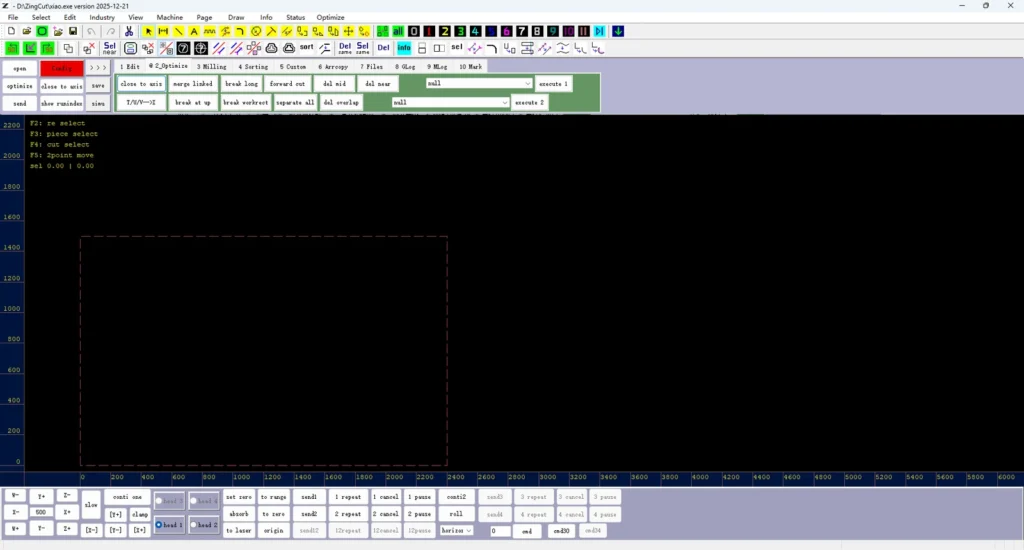
Task: Click the New file icon
Action: pos(11,31)
